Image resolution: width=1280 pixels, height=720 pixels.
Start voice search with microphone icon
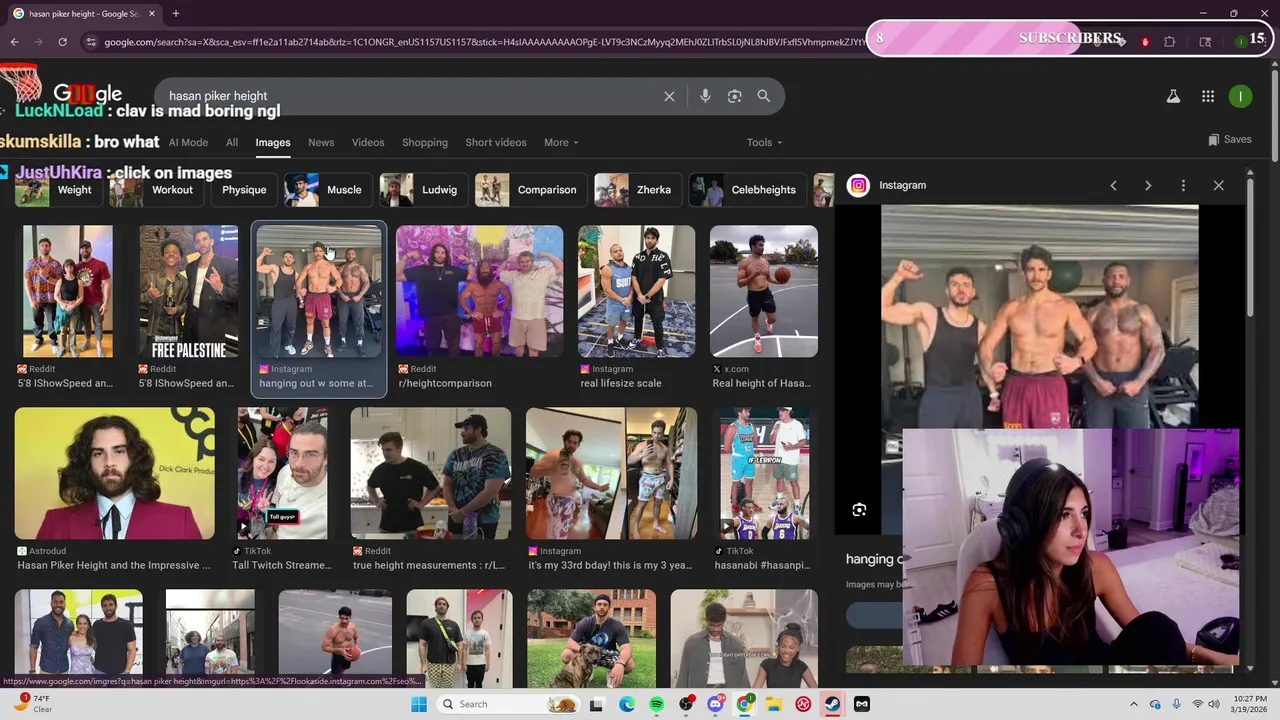point(705,96)
